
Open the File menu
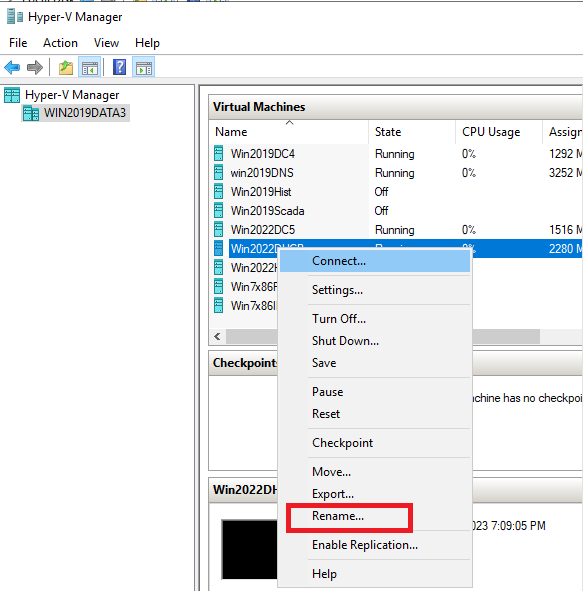point(18,43)
